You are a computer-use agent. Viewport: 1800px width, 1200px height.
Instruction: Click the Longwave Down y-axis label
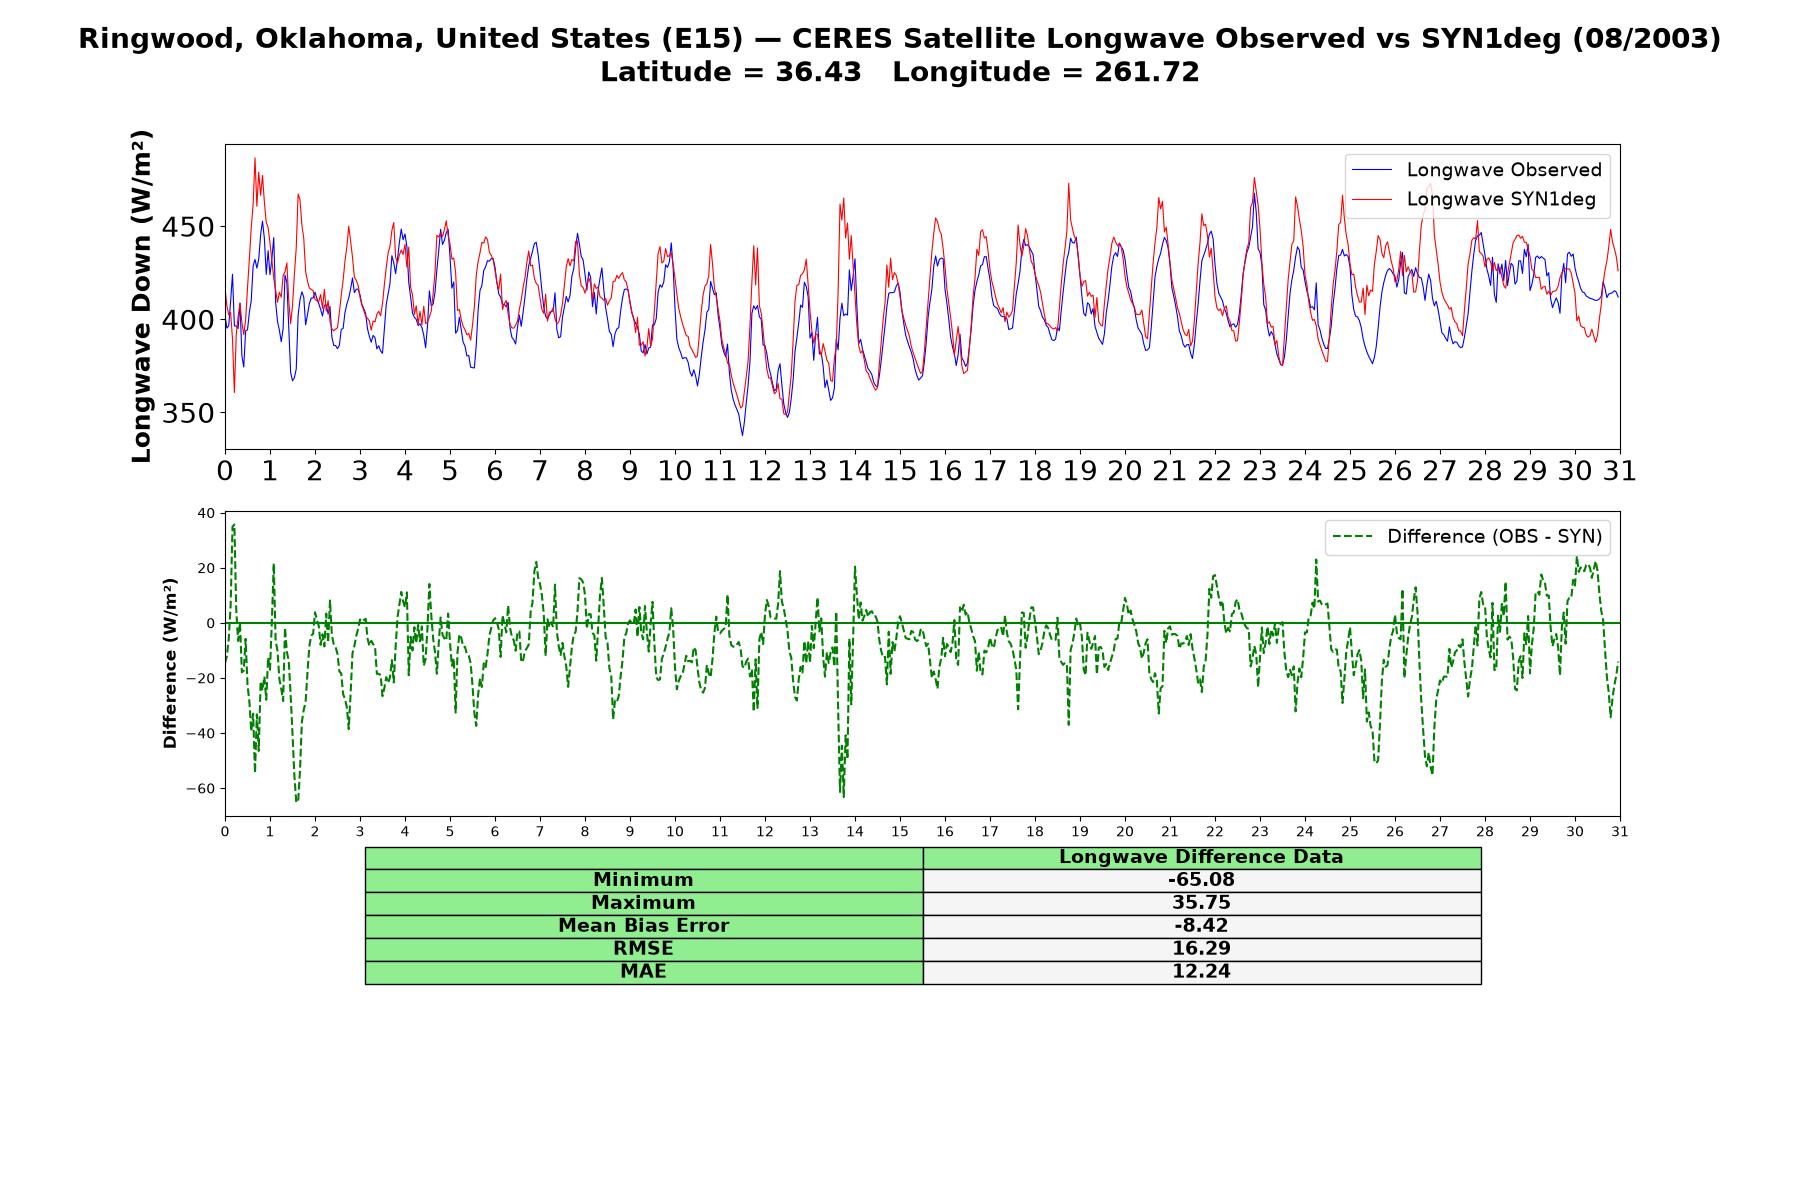(142, 296)
